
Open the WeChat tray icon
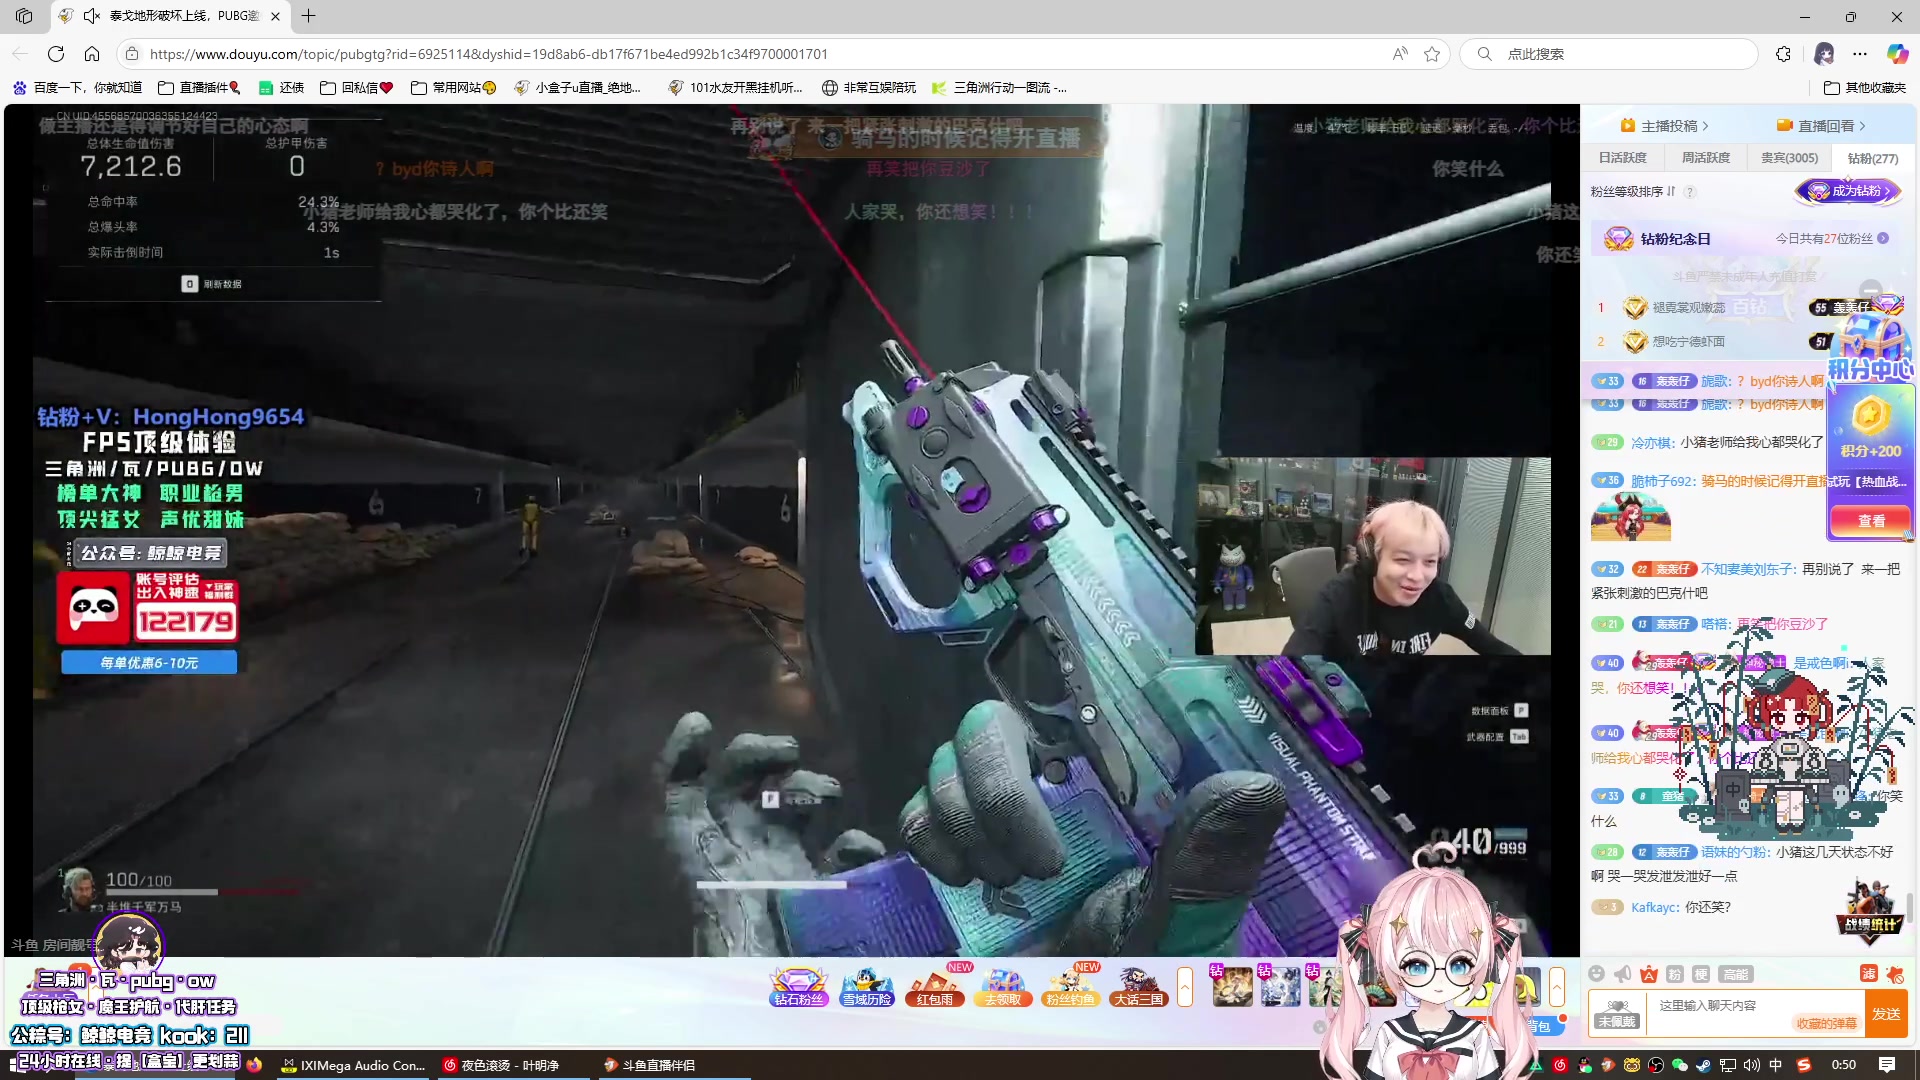coord(1680,1065)
